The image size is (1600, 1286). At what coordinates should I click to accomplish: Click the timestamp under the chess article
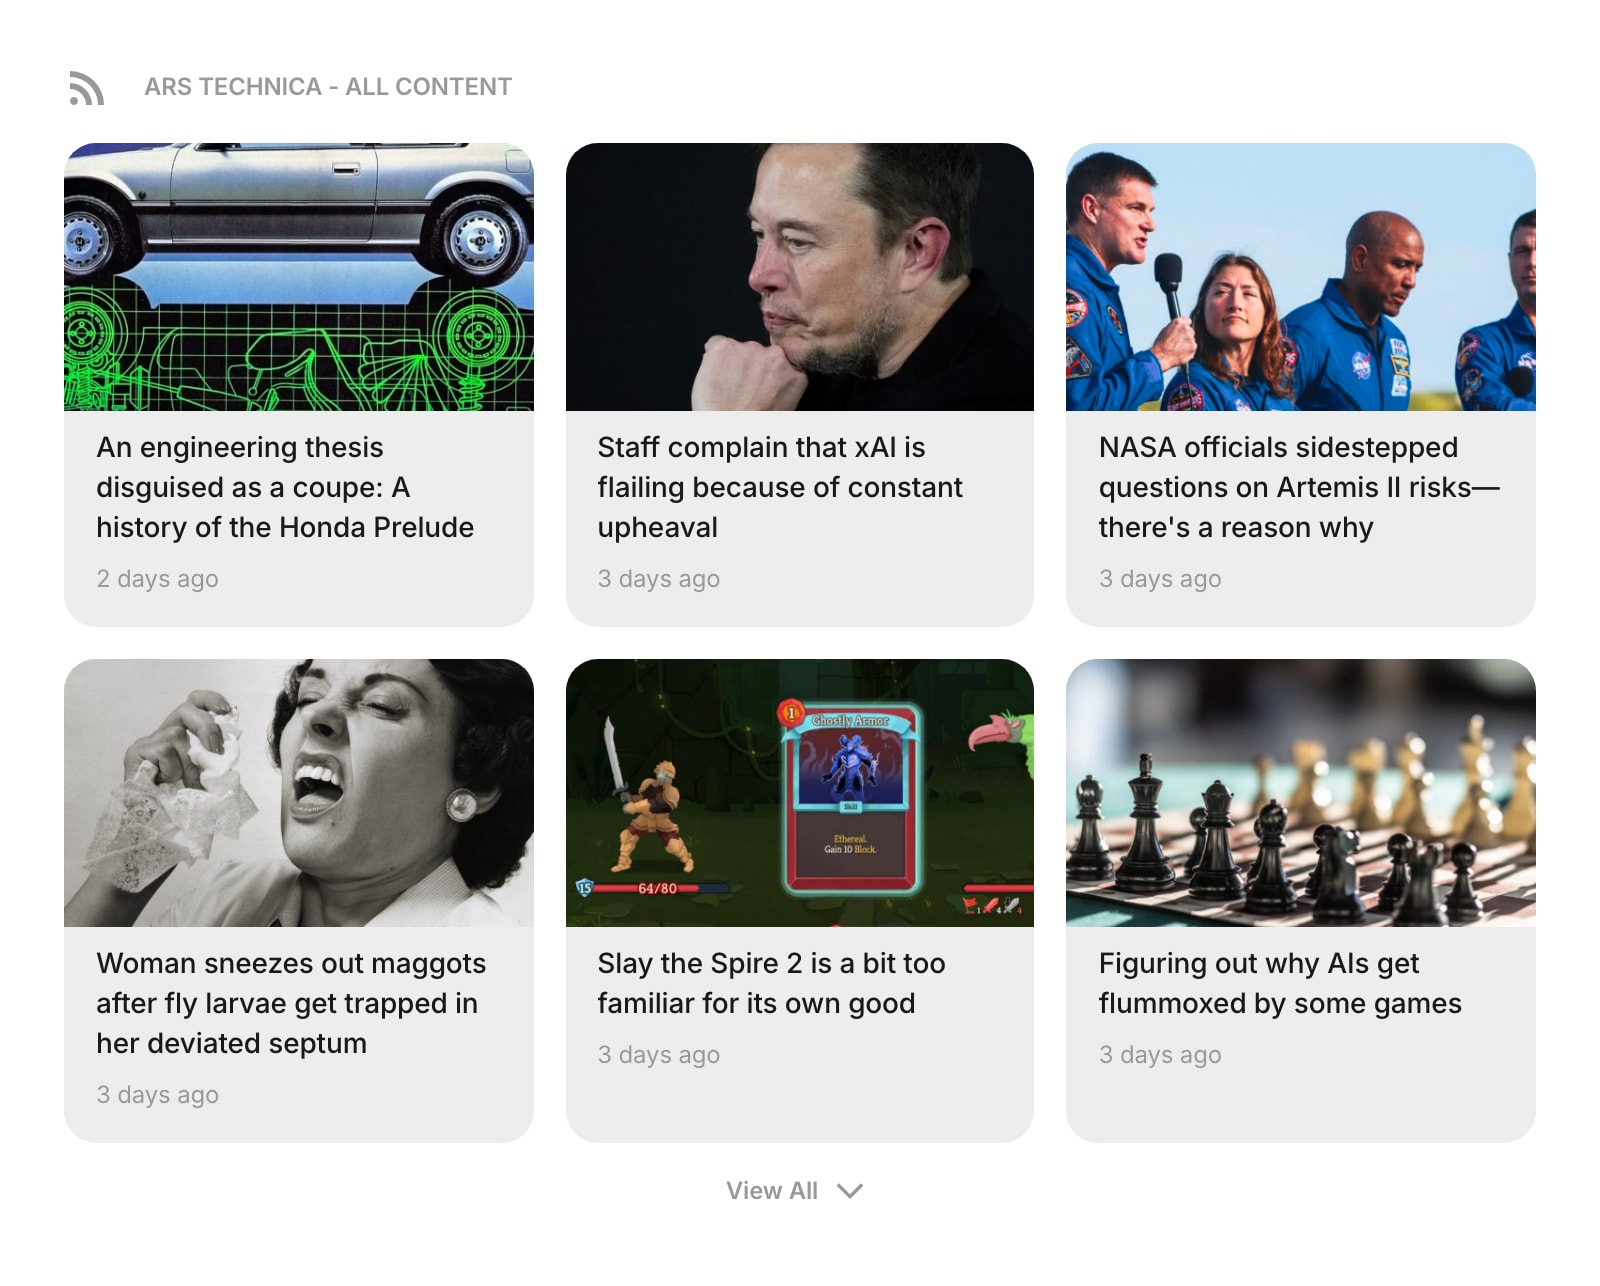[x=1160, y=1055]
